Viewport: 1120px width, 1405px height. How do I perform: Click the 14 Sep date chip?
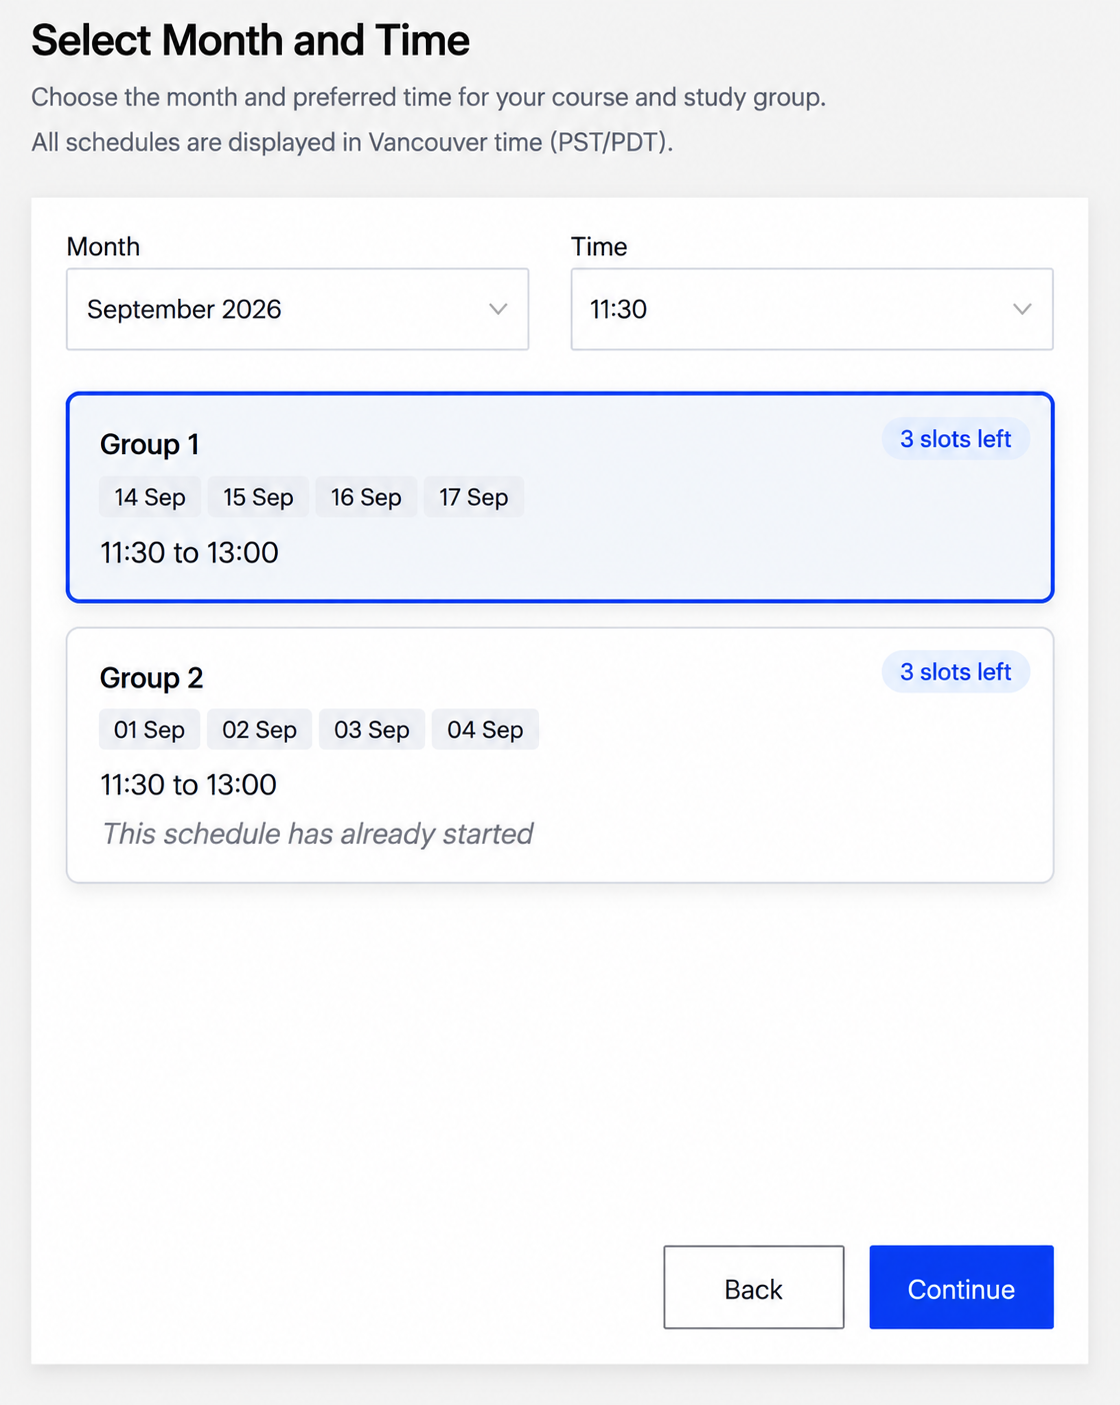tap(150, 497)
